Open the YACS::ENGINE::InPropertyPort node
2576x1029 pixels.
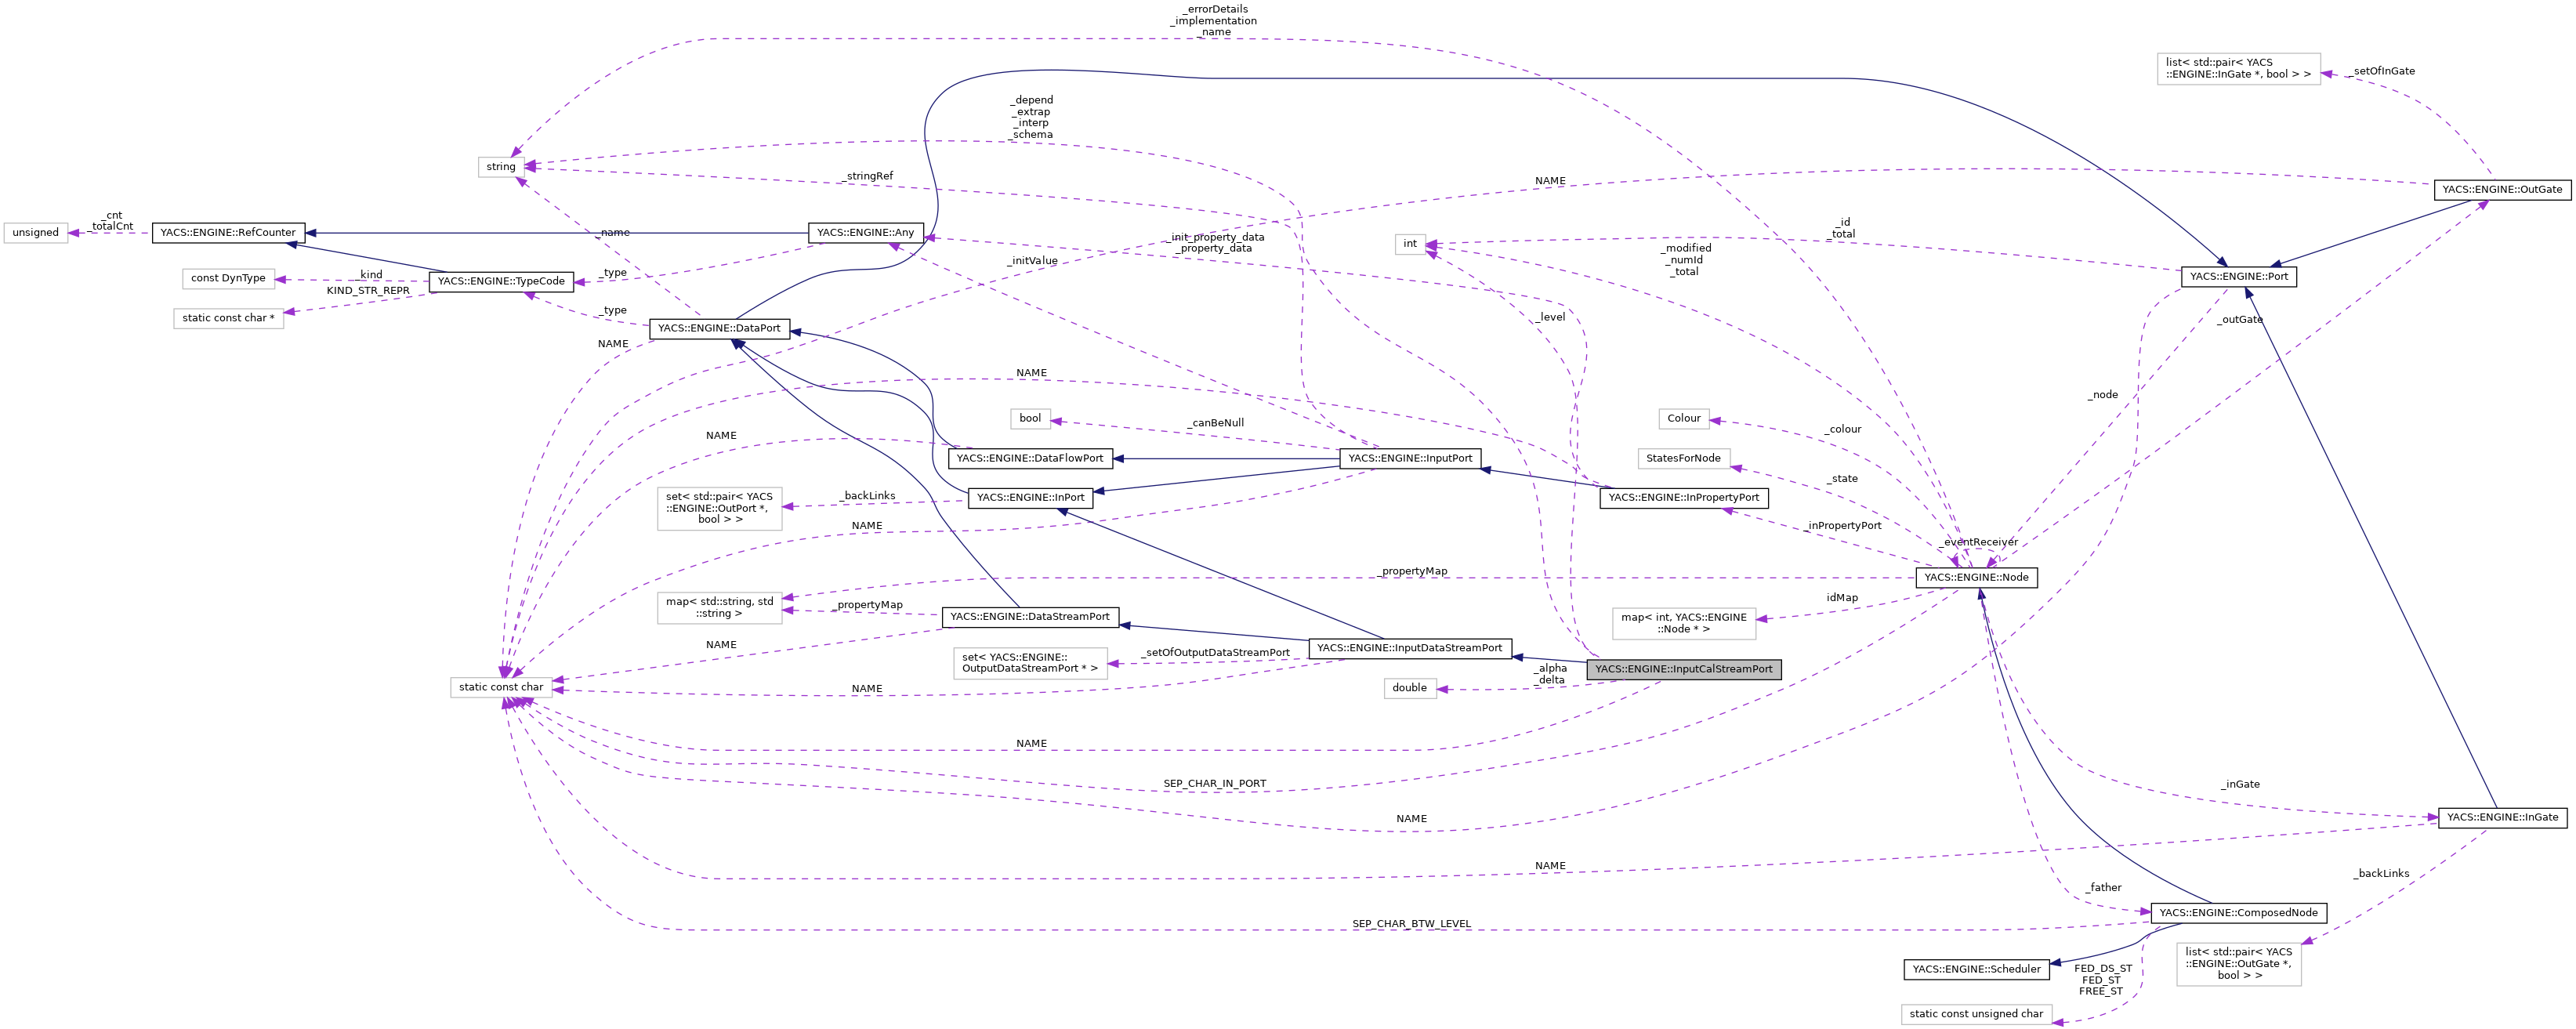[x=1683, y=497]
